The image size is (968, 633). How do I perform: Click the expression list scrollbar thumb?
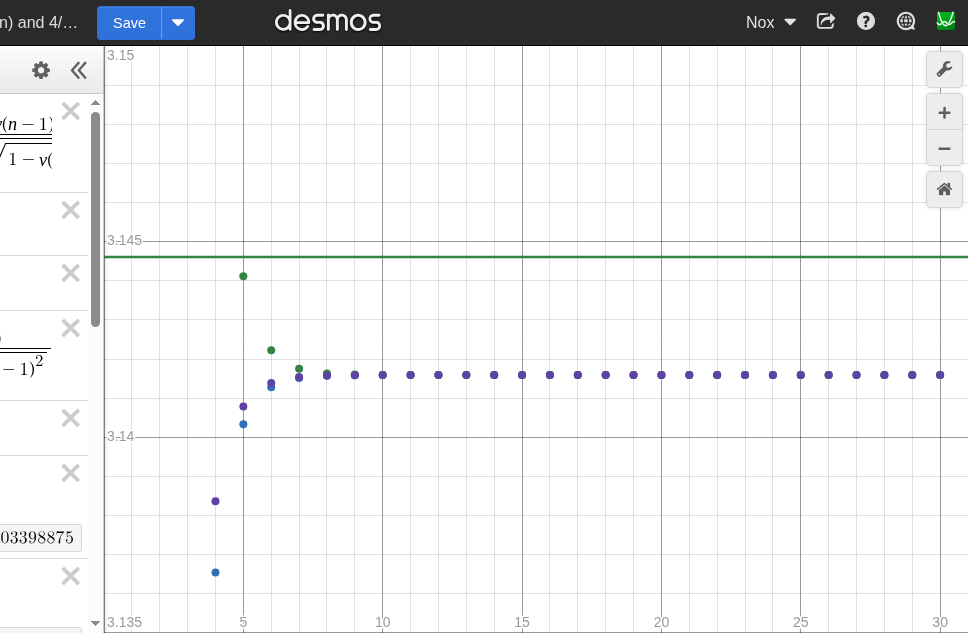[x=95, y=219]
